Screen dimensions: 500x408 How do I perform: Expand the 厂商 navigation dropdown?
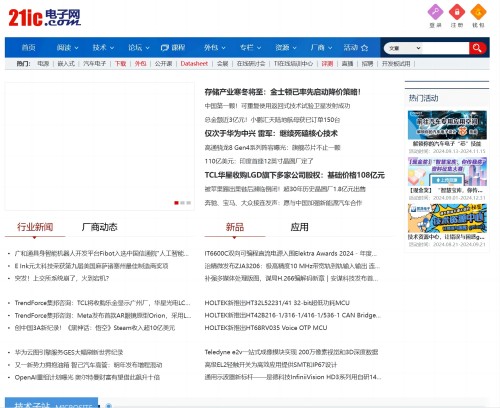coord(321,48)
